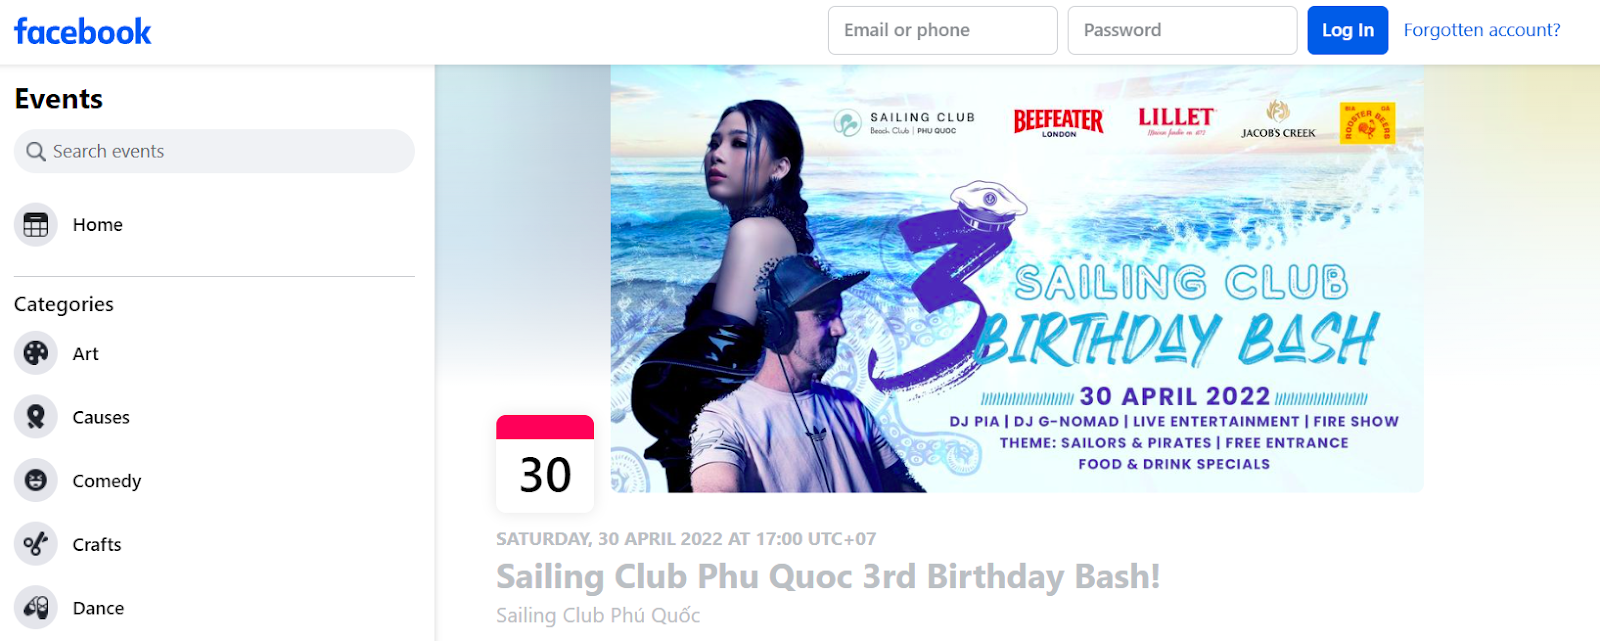Click the Sailing Club Phu Quoc 3rd Birthday Bash title
1600x641 pixels.
pyautogui.click(x=828, y=577)
